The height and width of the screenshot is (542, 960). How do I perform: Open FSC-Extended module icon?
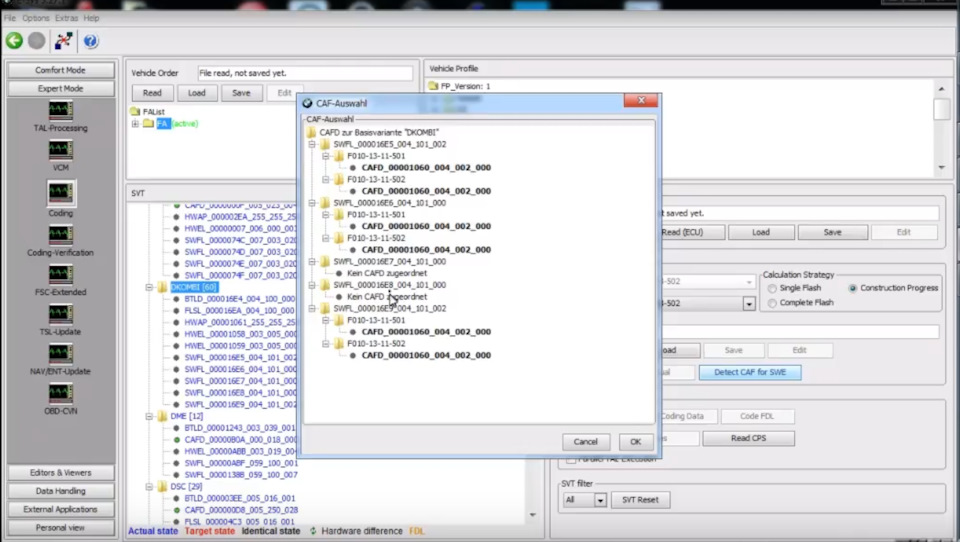tap(61, 275)
